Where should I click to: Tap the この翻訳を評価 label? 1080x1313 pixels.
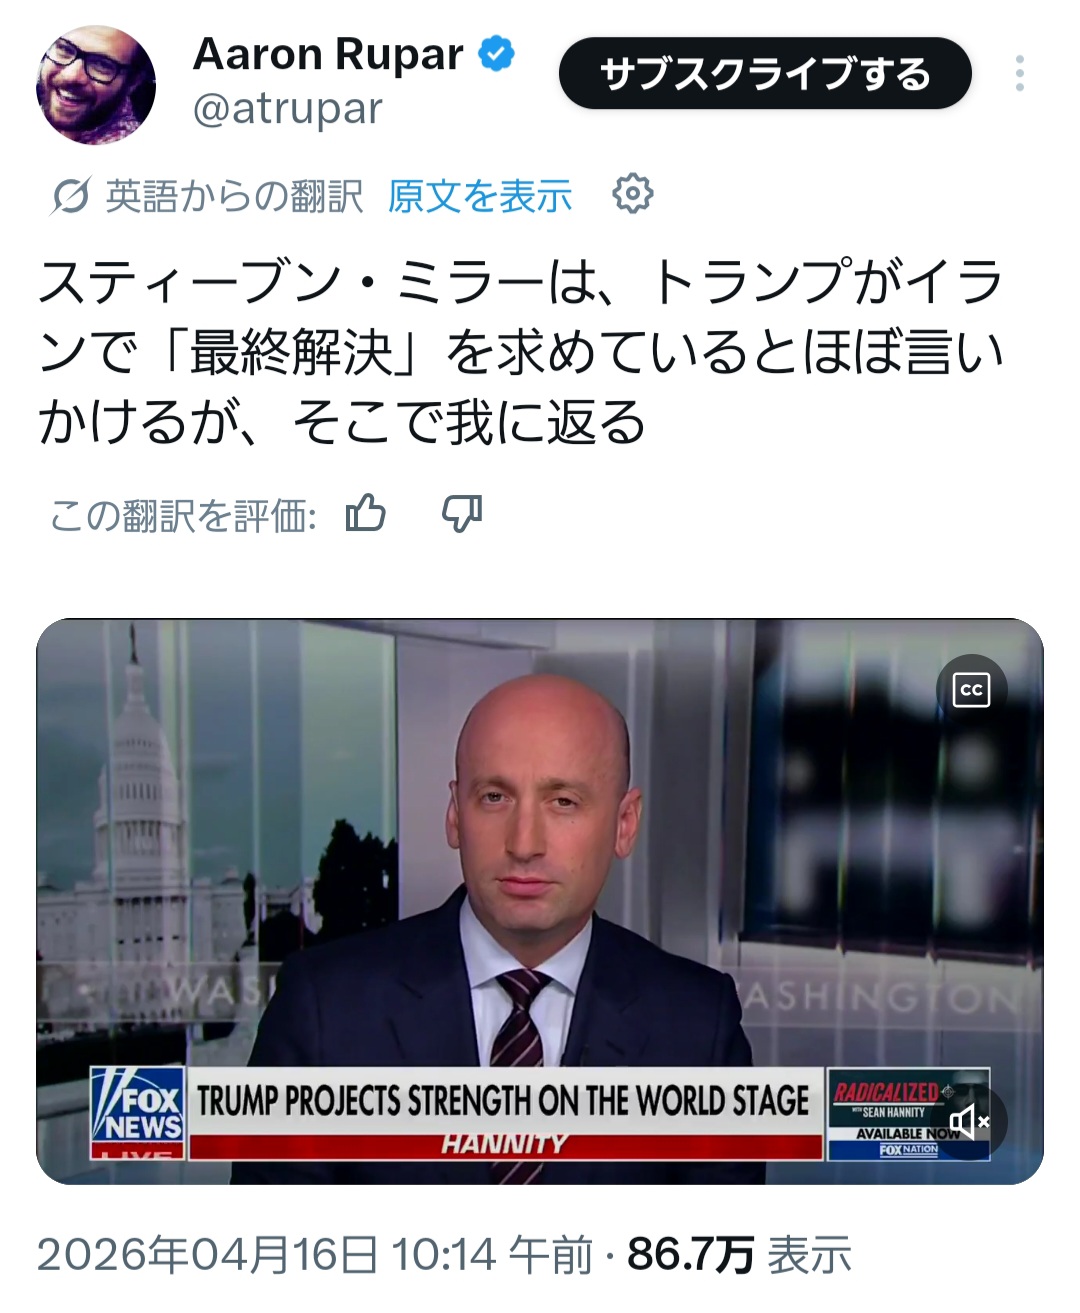click(183, 516)
